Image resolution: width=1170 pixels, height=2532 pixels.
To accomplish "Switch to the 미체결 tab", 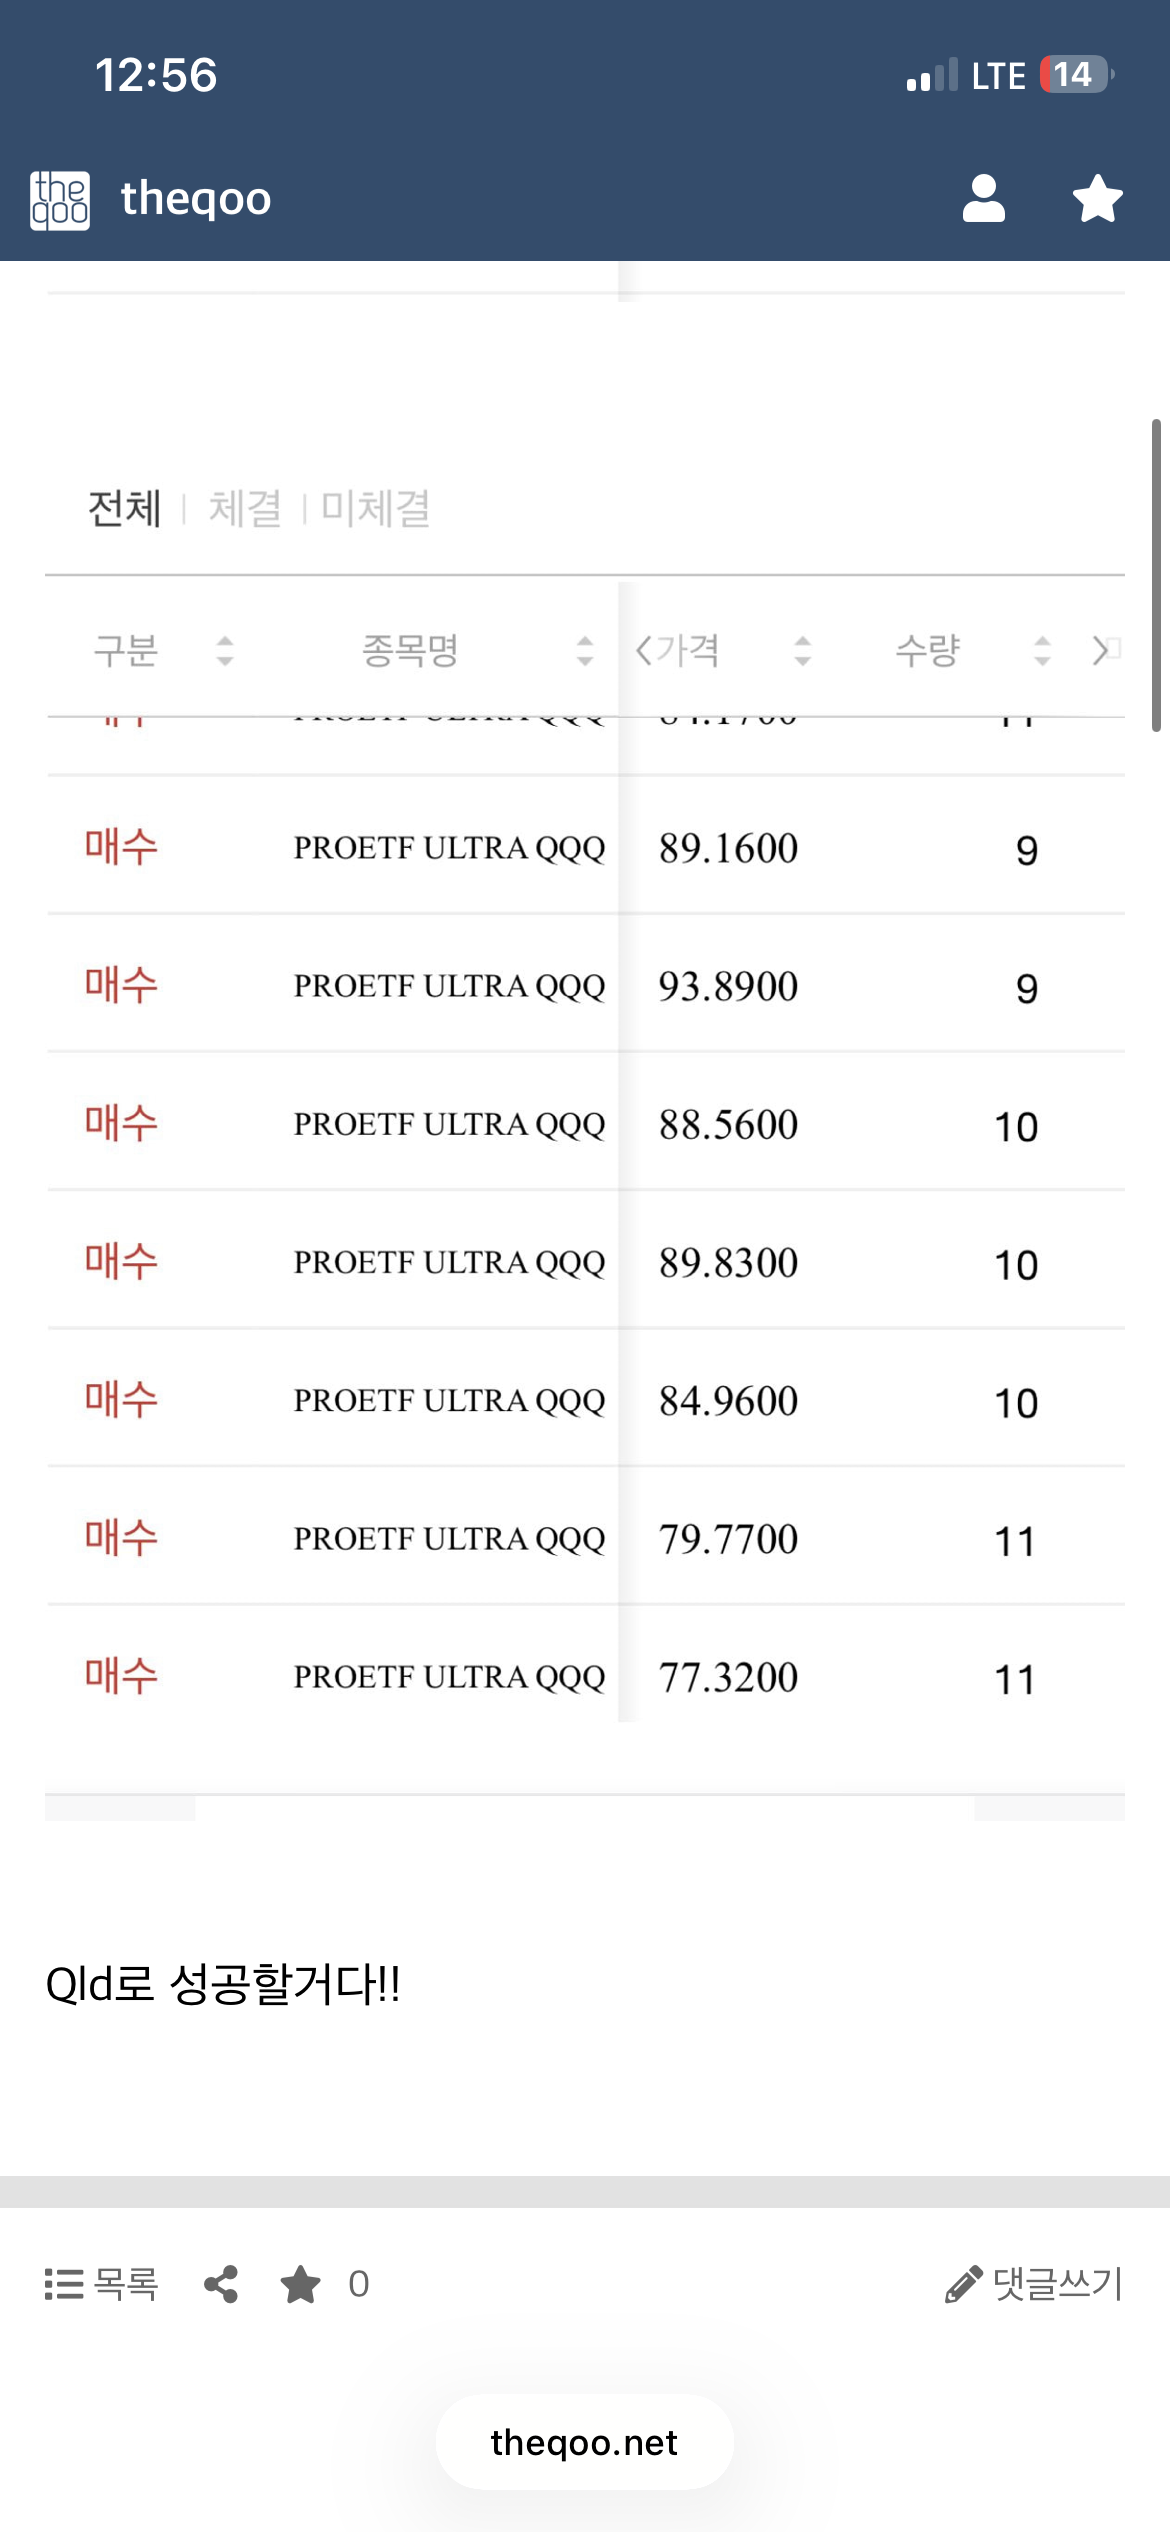I will (376, 509).
